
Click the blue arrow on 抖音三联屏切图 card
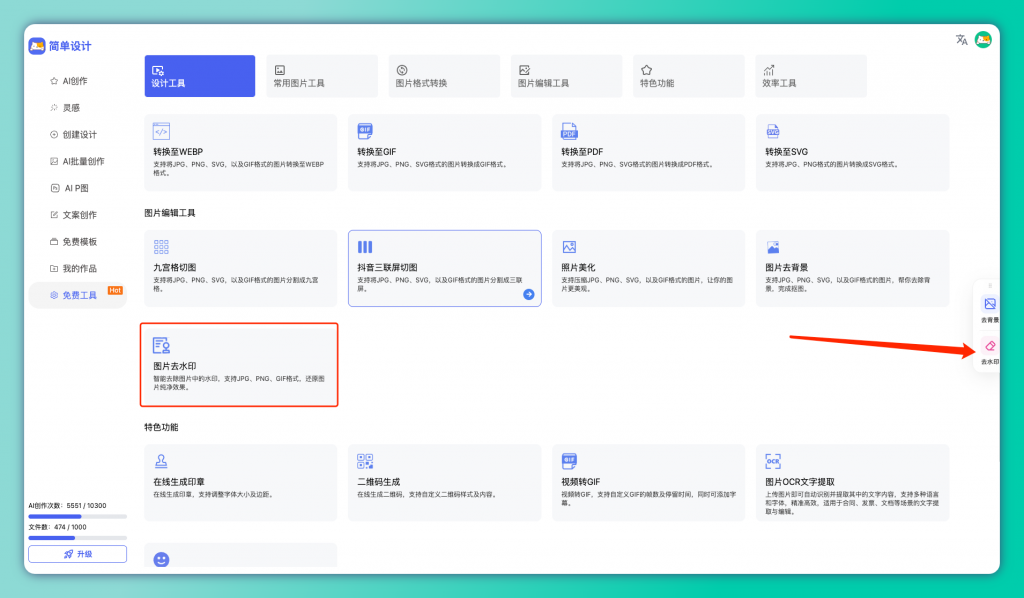528,294
